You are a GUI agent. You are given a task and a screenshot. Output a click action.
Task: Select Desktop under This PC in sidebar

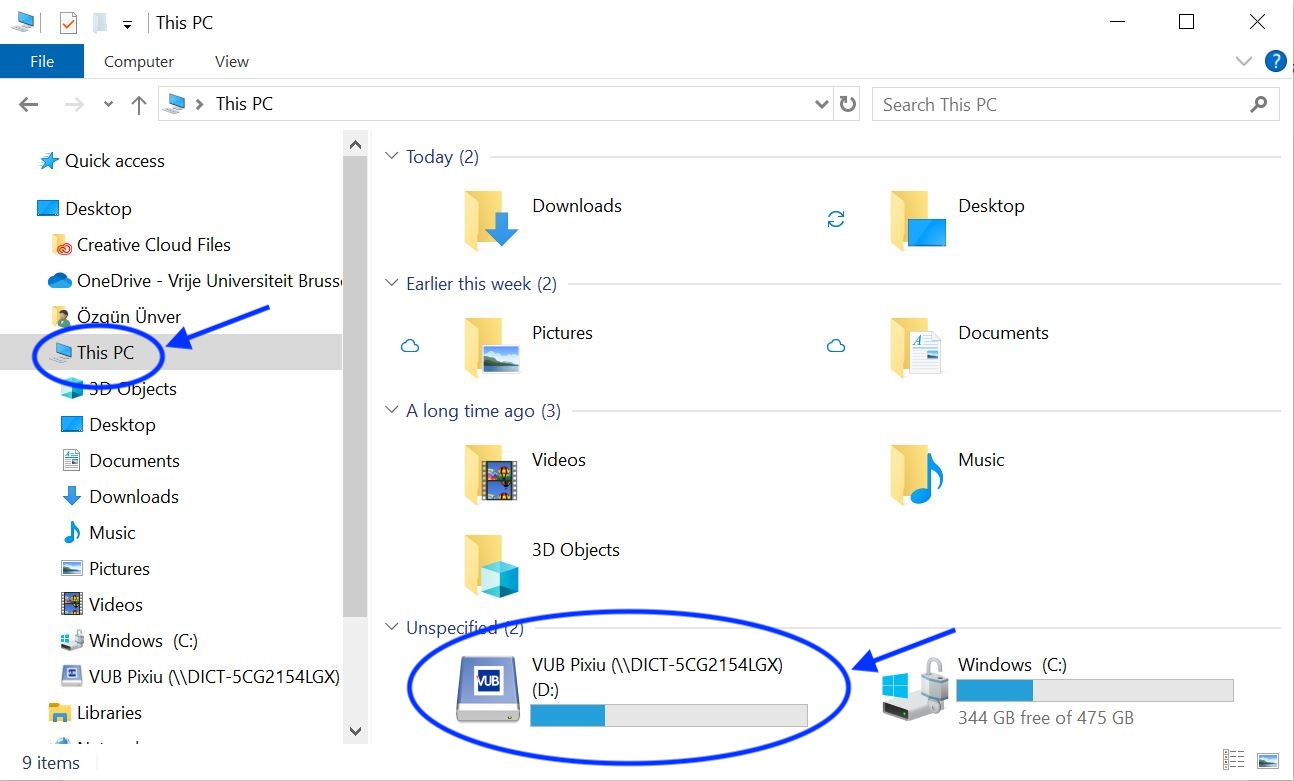122,425
